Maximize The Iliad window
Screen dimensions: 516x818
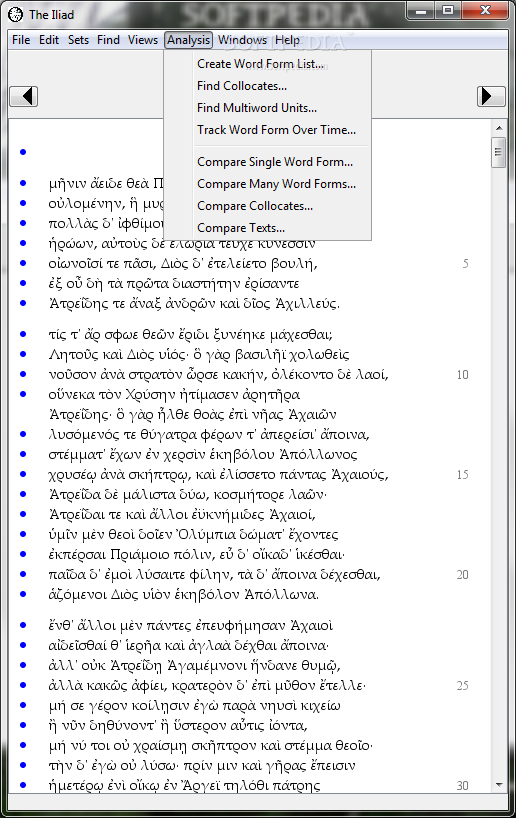click(447, 11)
